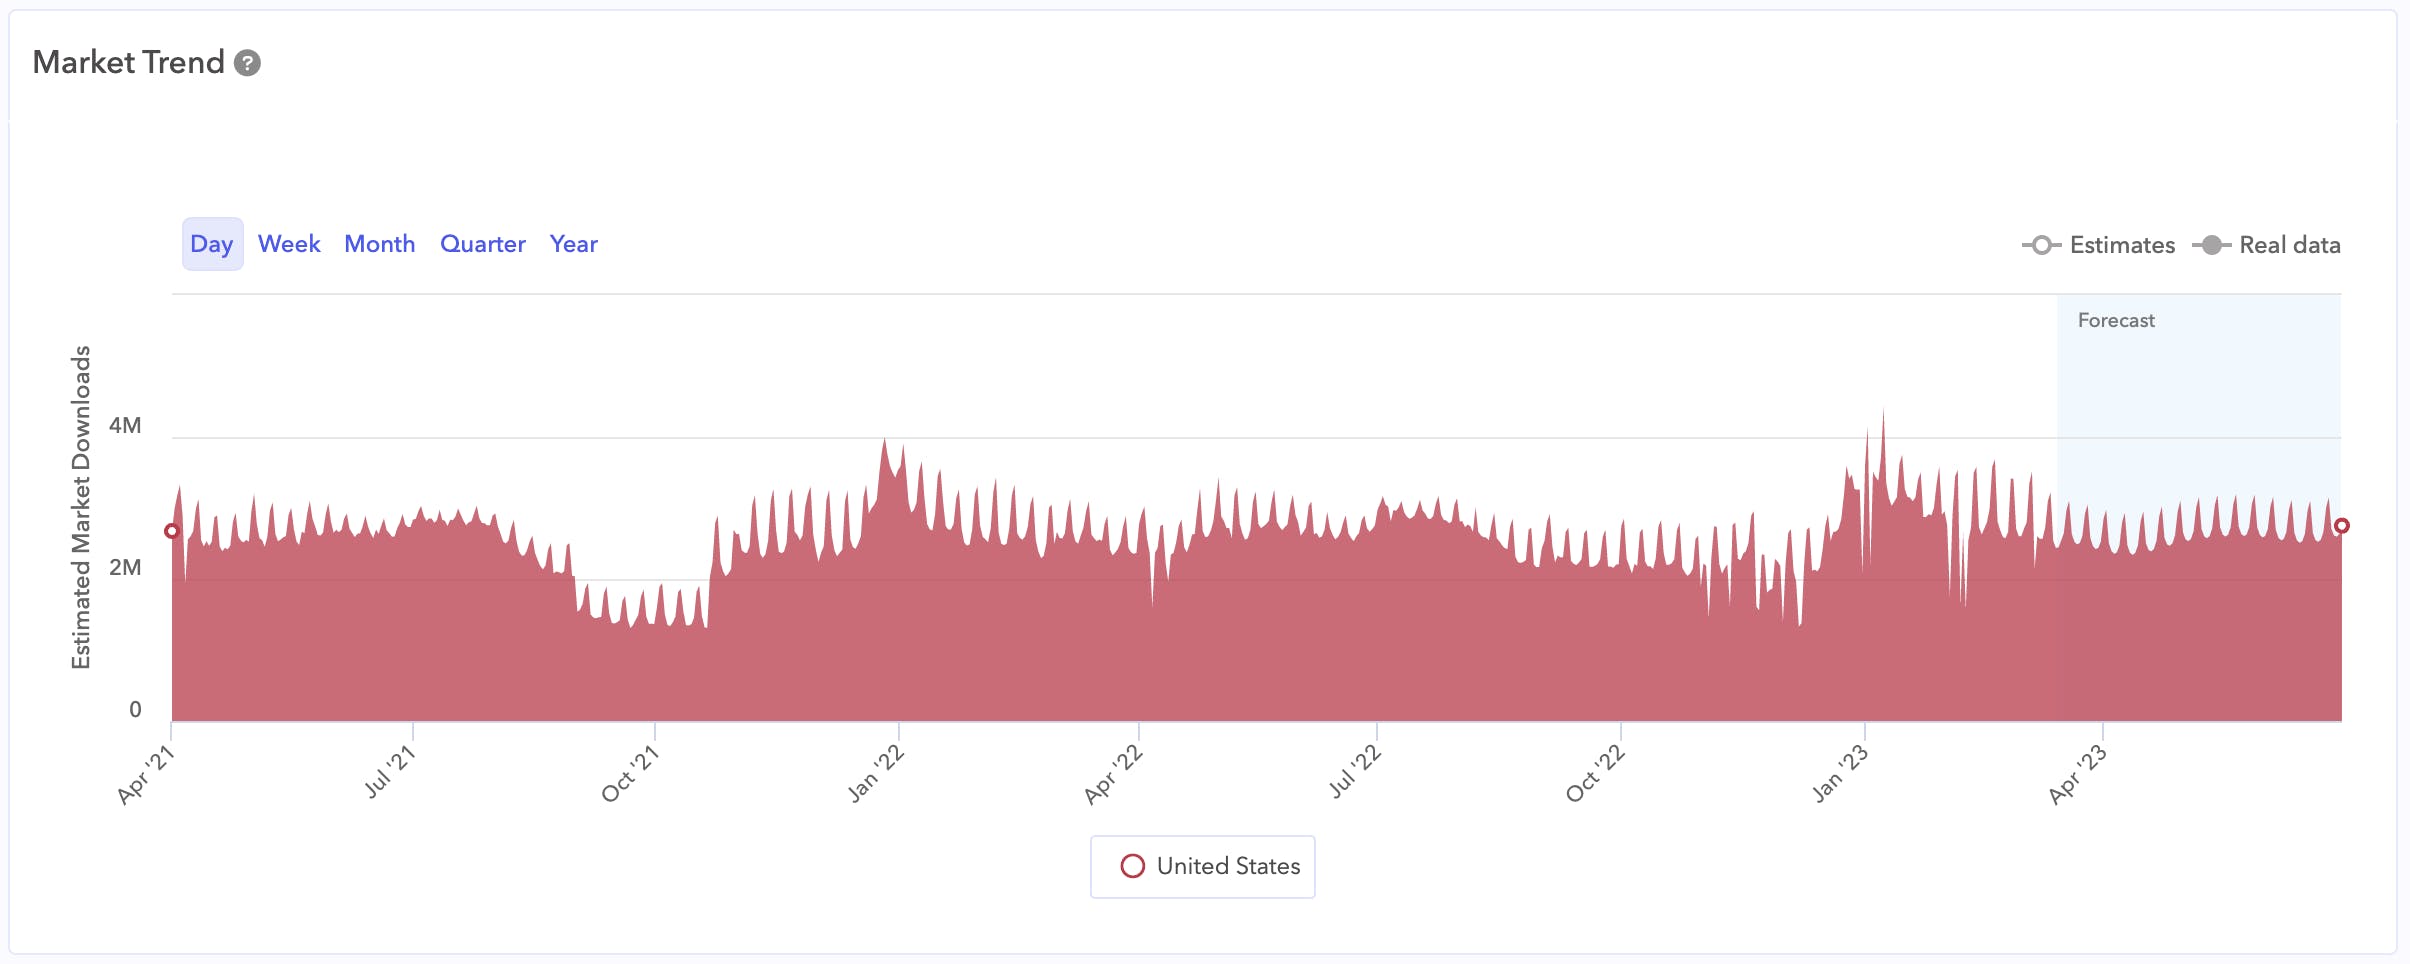This screenshot has width=2410, height=964.
Task: Click the help icon beside Market Trend
Action: (x=247, y=63)
